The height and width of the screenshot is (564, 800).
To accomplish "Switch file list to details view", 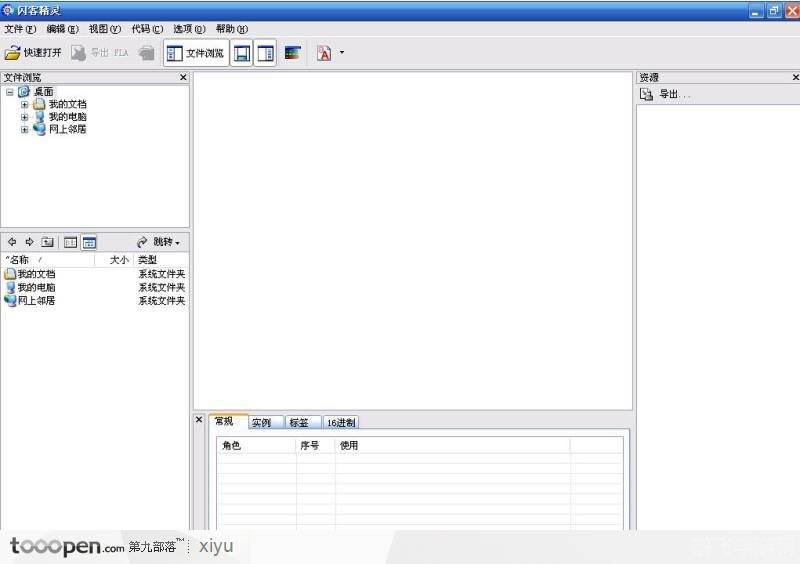I will pyautogui.click(x=89, y=242).
